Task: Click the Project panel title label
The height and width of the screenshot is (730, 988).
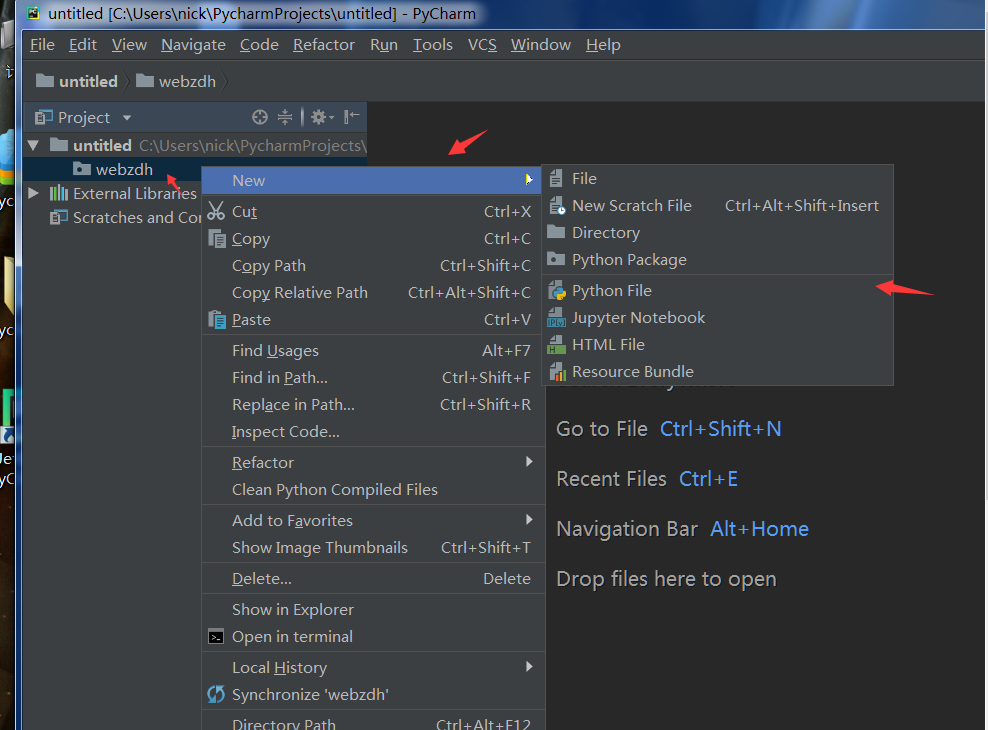Action: (x=84, y=118)
